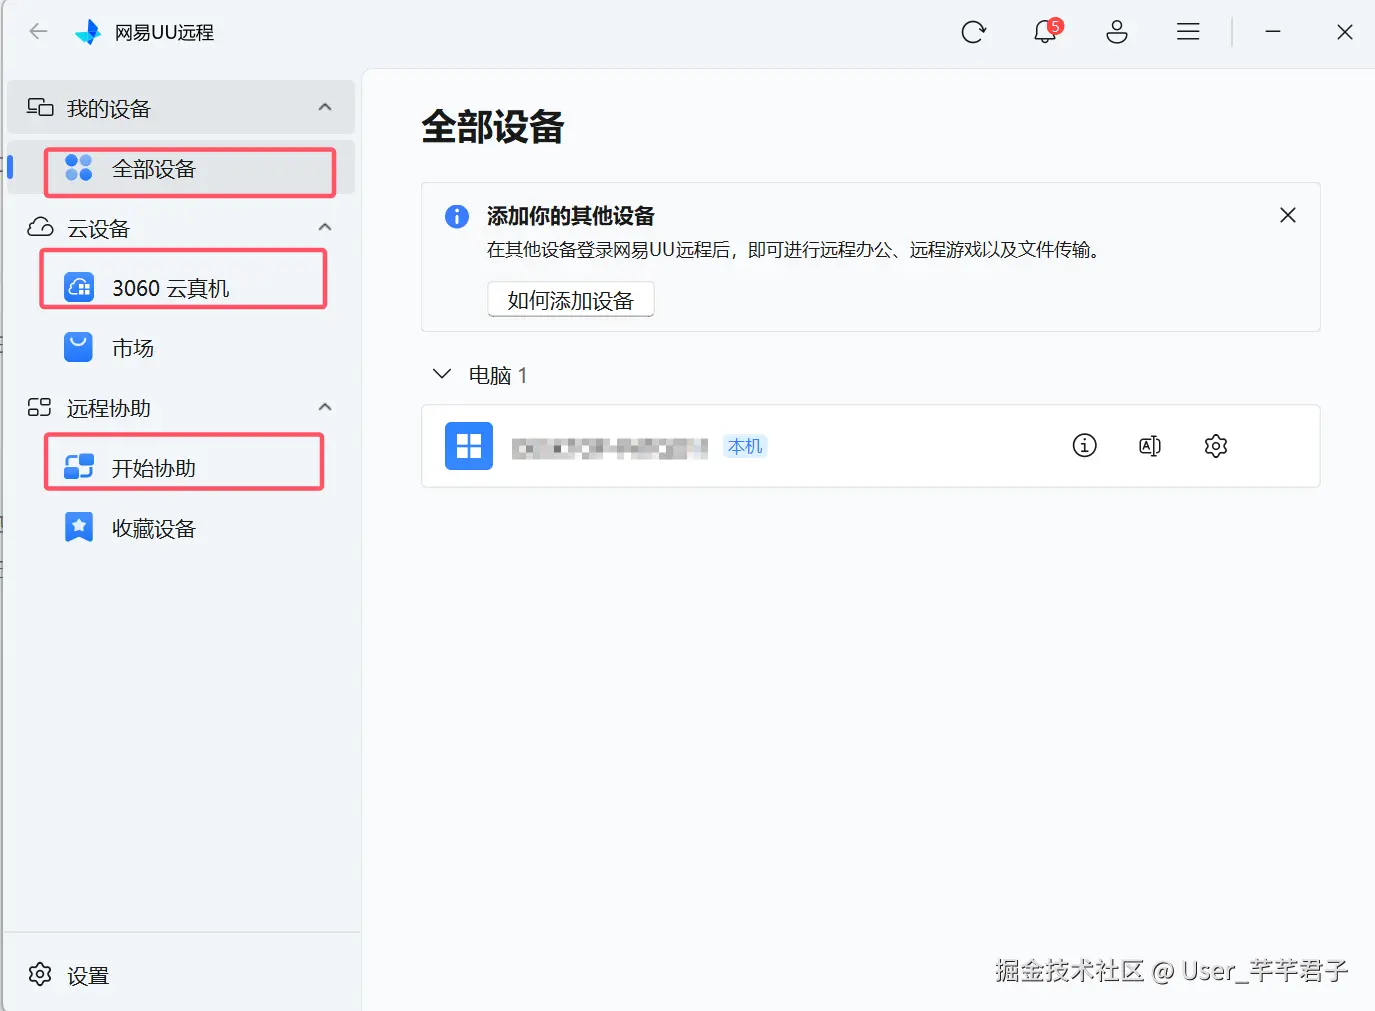This screenshot has width=1375, height=1011.
Task: Click the 开始协助 icon in sidebar
Action: tap(79, 467)
